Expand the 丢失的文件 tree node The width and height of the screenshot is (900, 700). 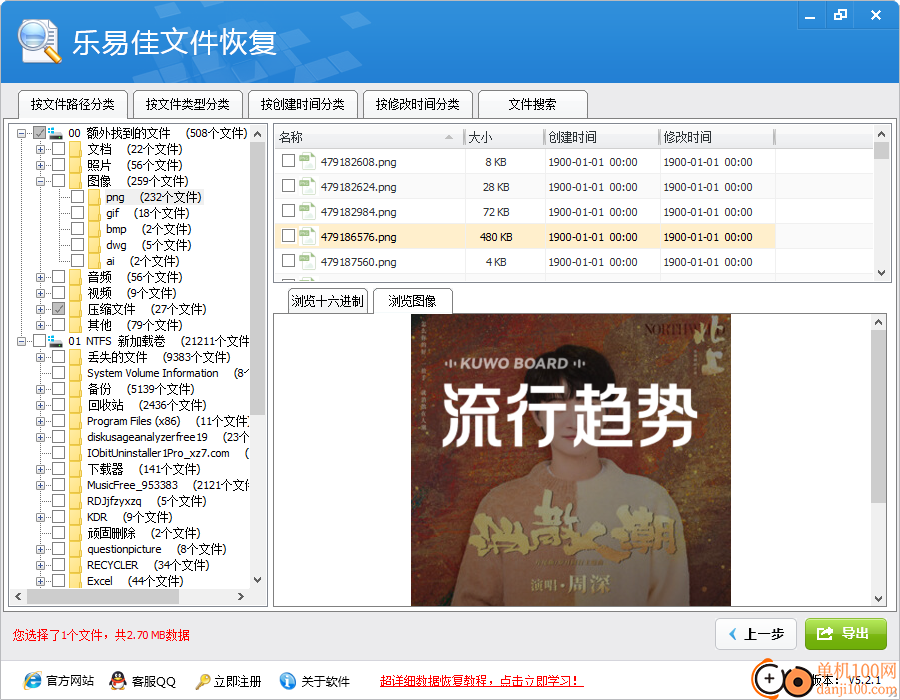[40, 357]
